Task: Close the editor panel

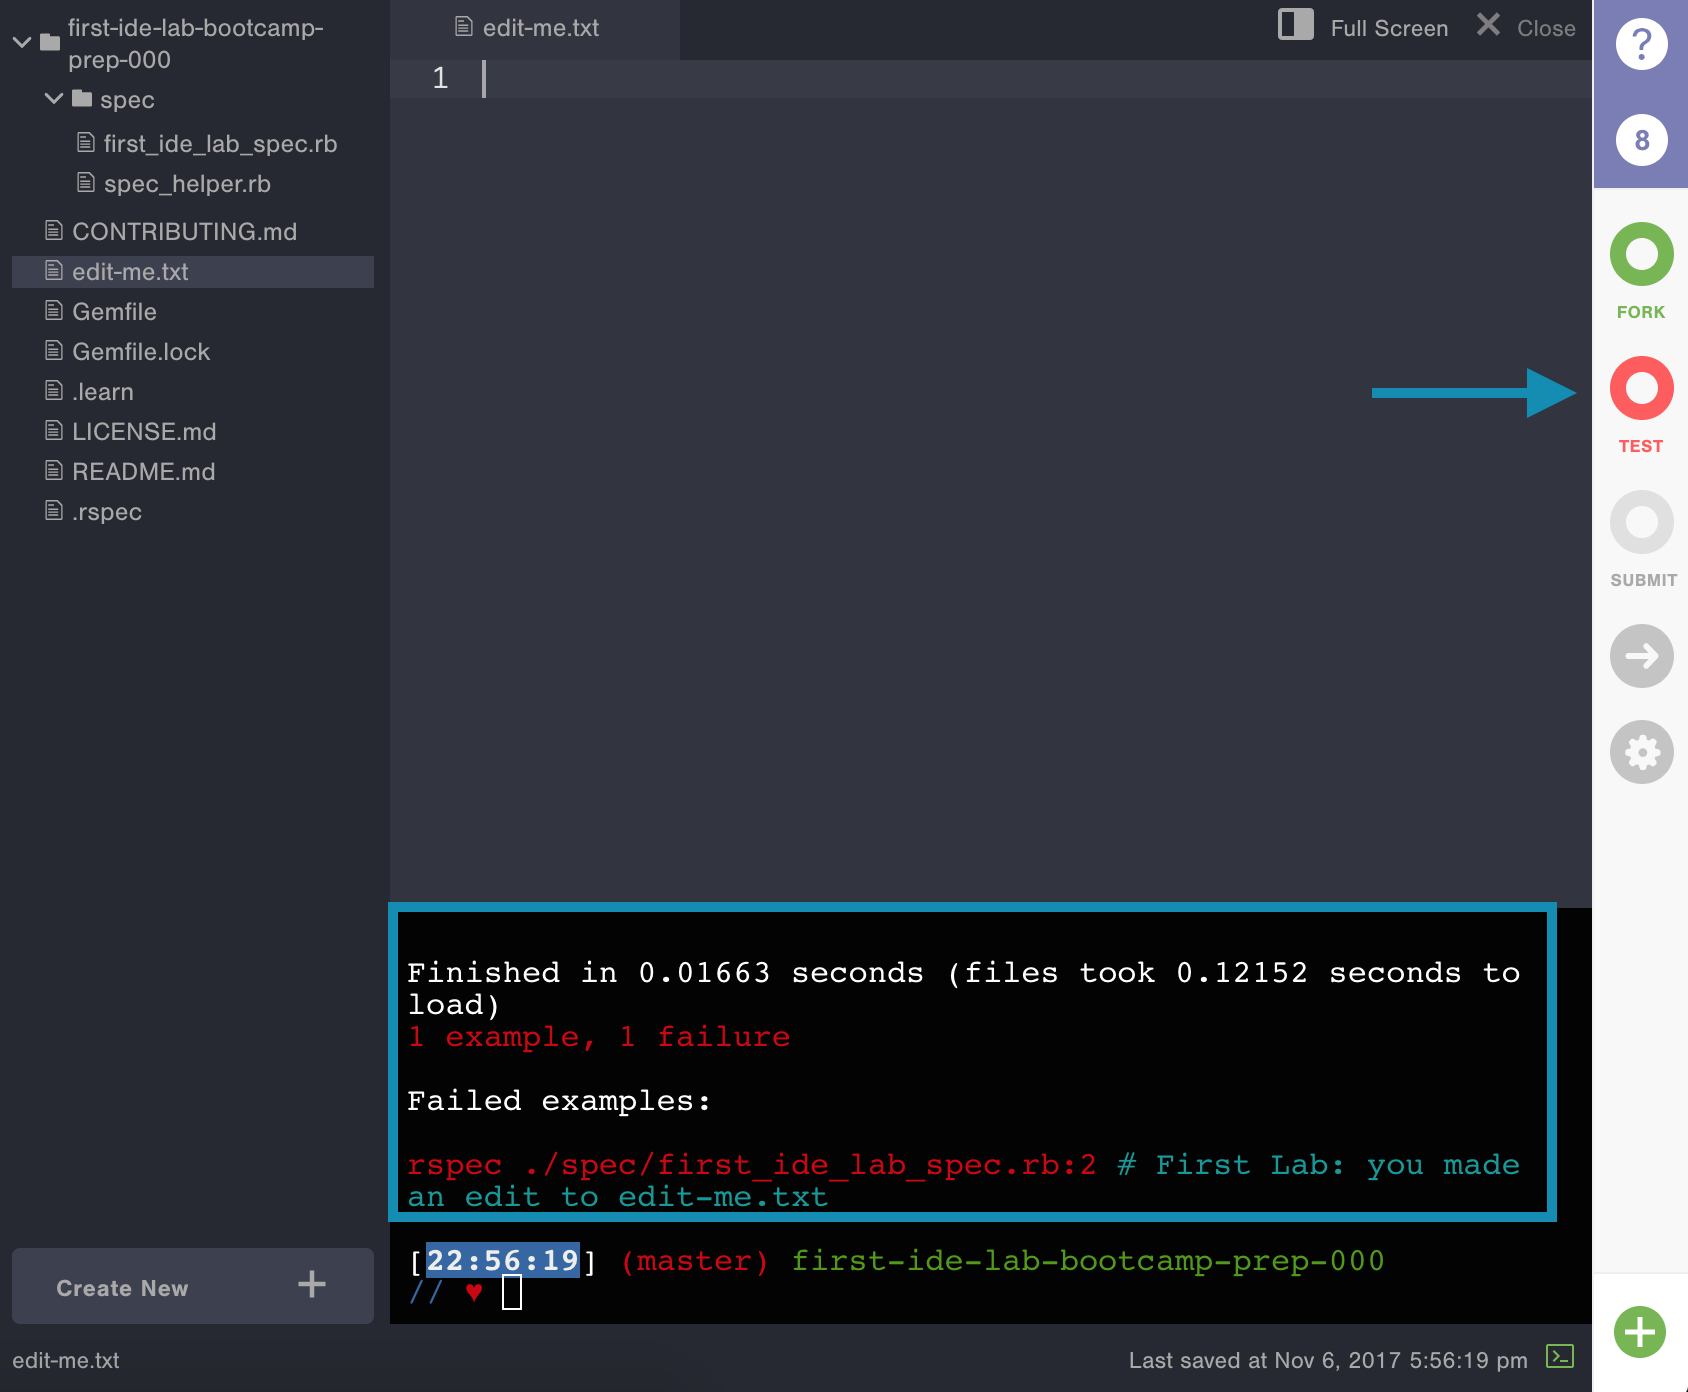Action: coord(1527,27)
